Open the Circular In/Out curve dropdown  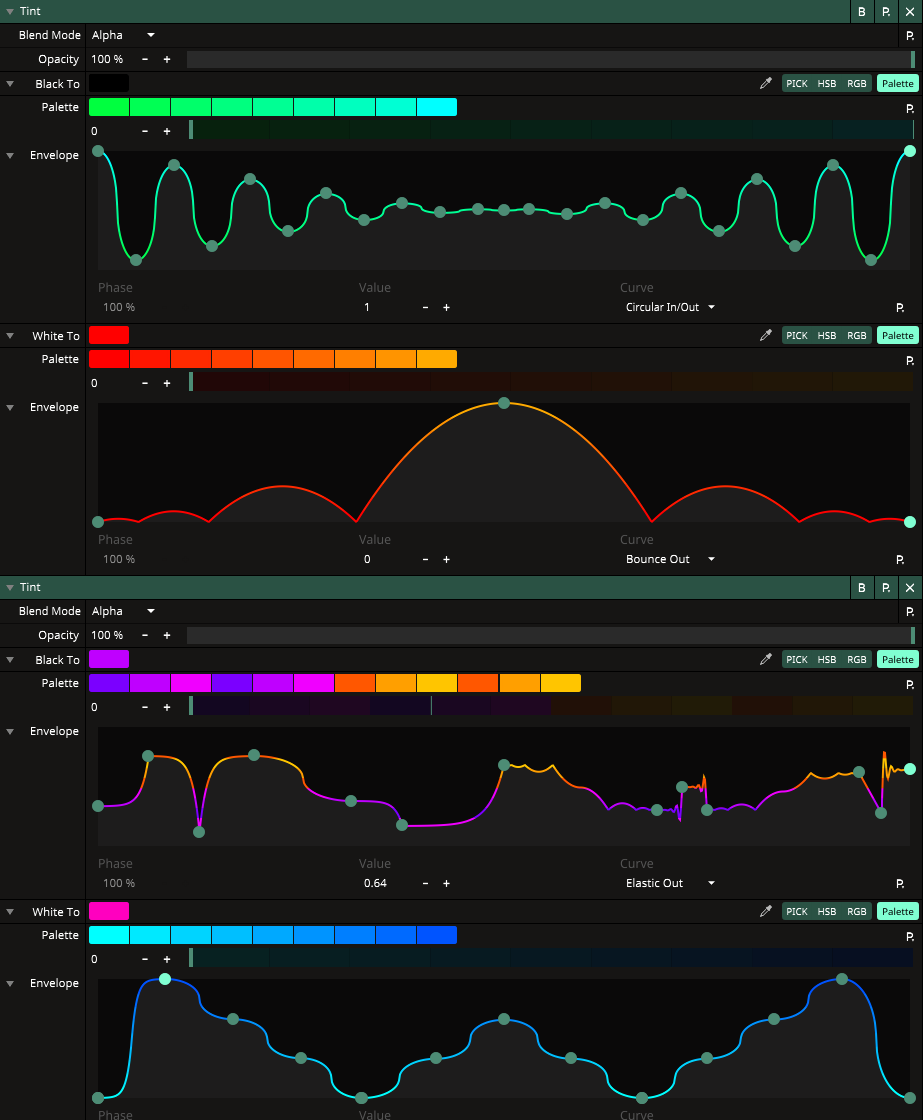pos(670,308)
